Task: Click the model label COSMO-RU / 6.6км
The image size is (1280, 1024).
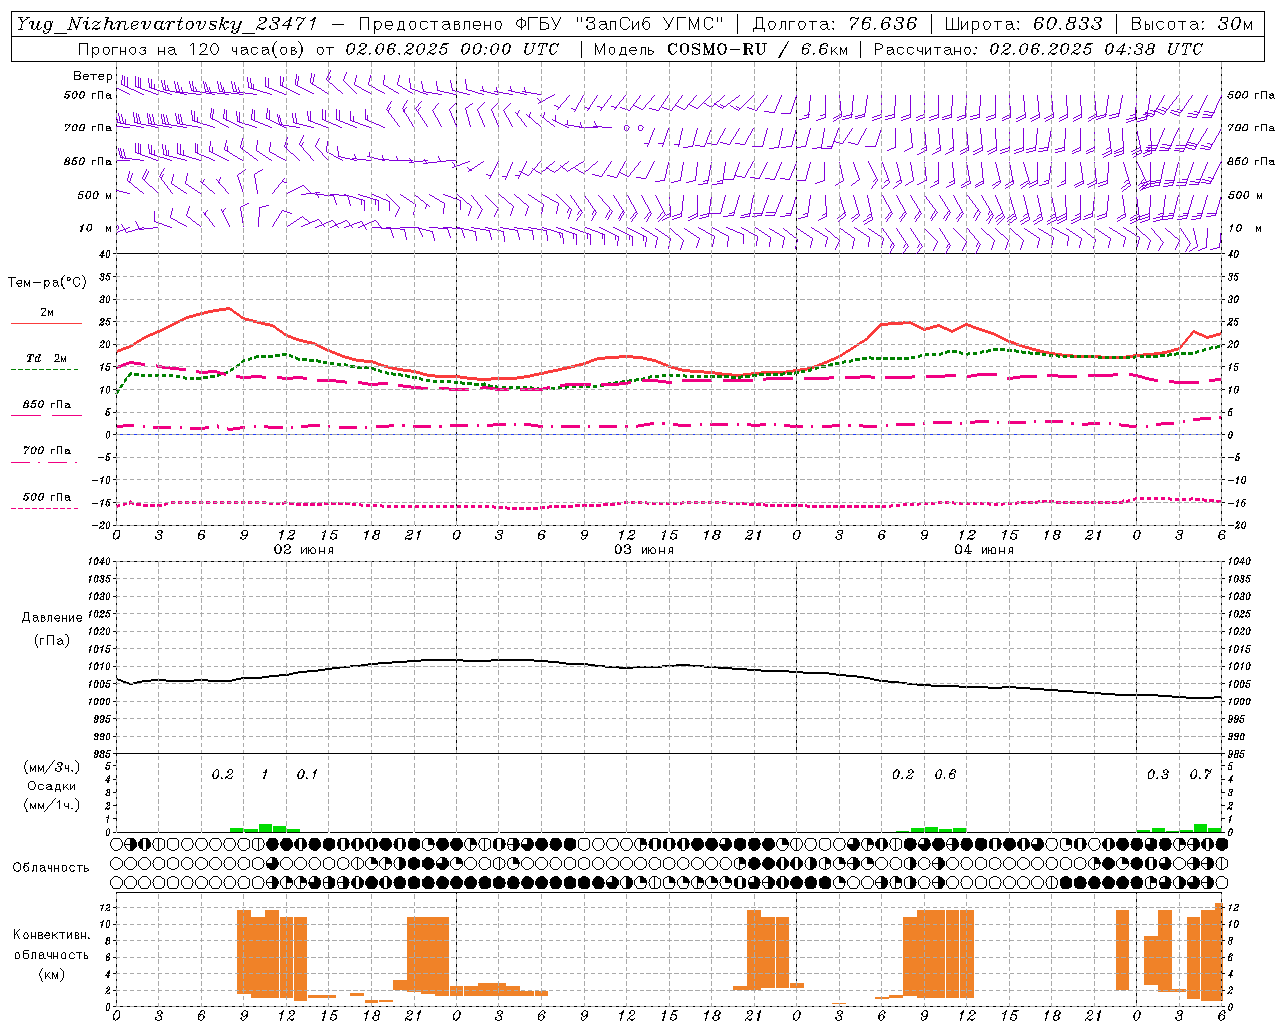Action: point(757,48)
